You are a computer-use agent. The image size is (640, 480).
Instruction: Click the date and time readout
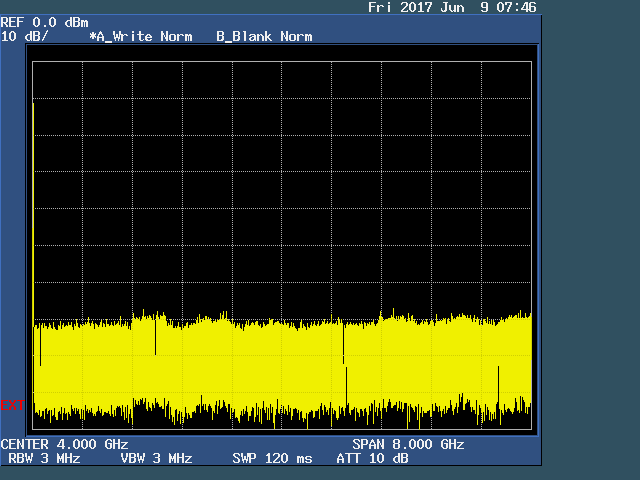coord(452,7)
